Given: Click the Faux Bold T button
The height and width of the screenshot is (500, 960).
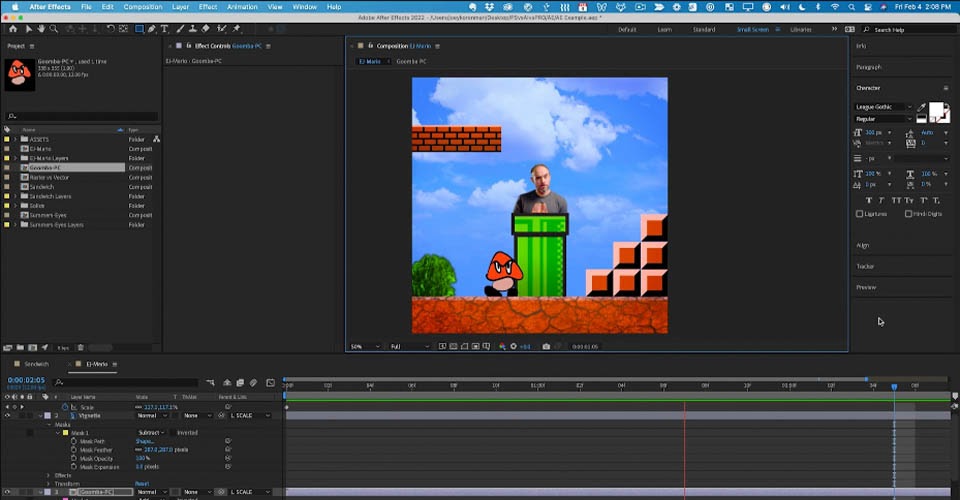Looking at the screenshot, I should tap(869, 200).
